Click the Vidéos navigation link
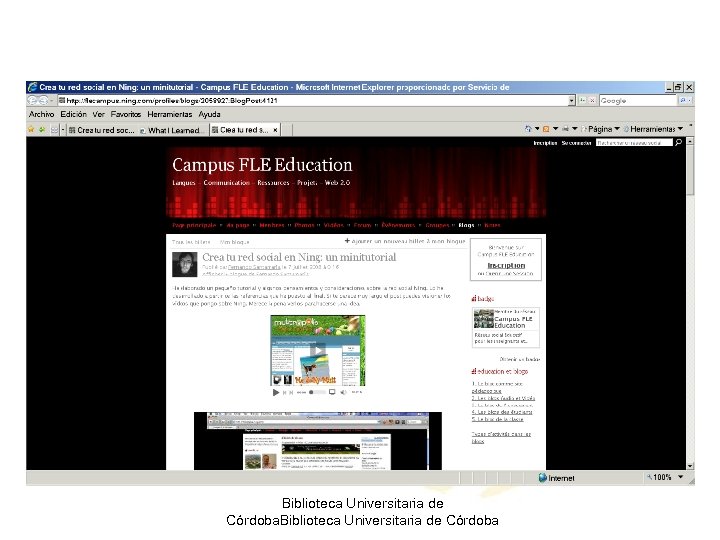The width and height of the screenshot is (720, 540). point(334,225)
